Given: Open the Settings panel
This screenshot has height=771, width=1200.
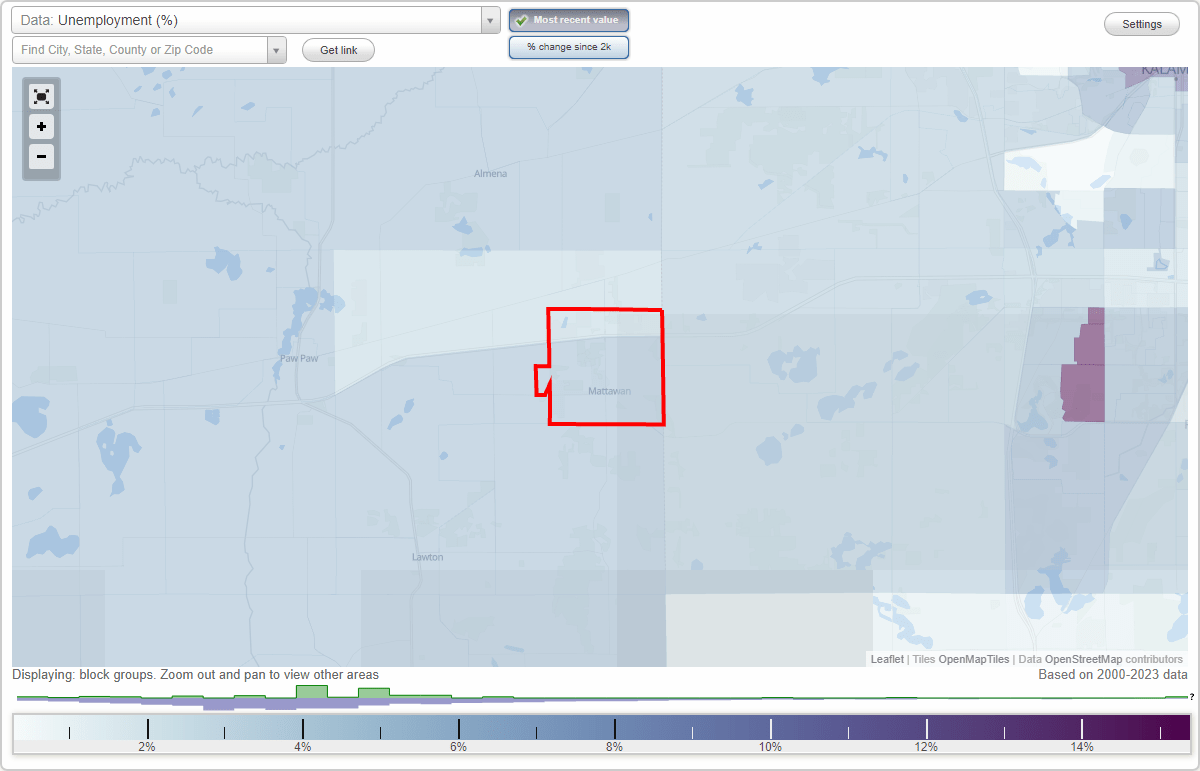Looking at the screenshot, I should (x=1141, y=23).
